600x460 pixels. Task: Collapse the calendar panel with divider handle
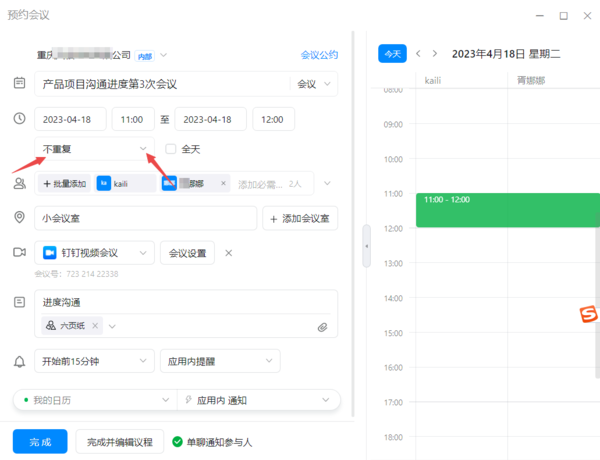366,246
